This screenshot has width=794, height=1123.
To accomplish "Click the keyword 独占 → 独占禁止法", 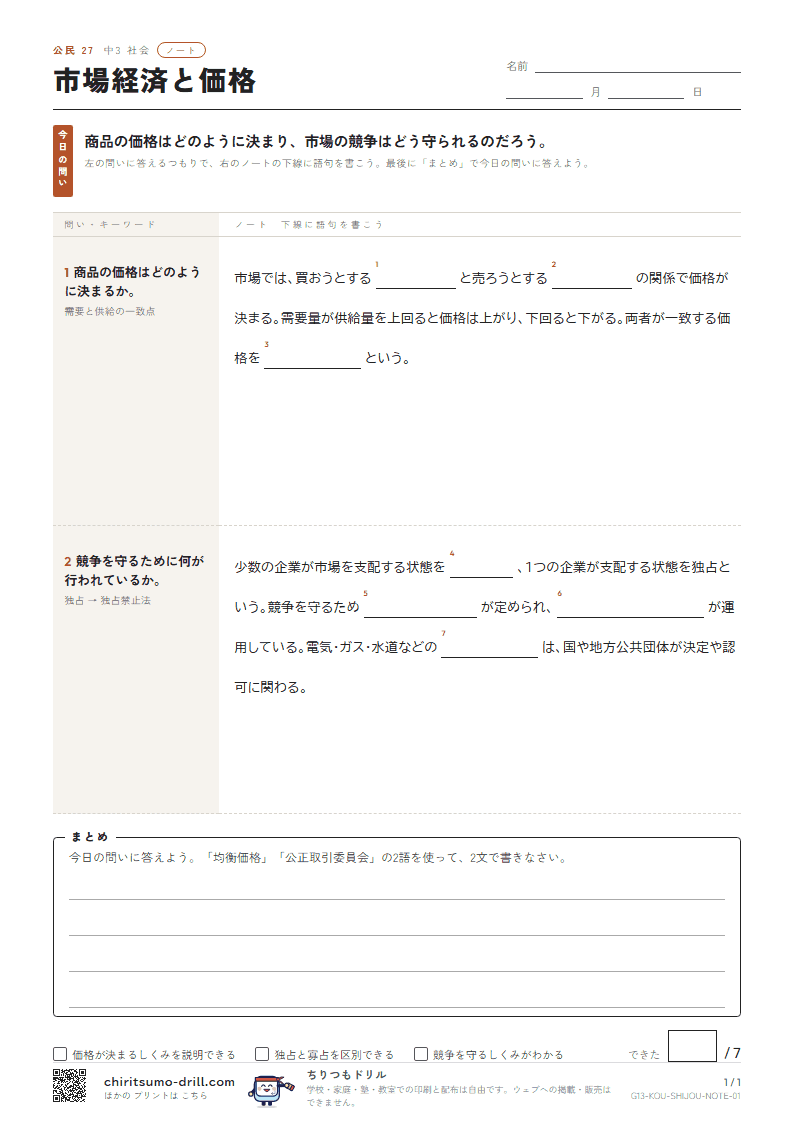I will click(x=107, y=601).
